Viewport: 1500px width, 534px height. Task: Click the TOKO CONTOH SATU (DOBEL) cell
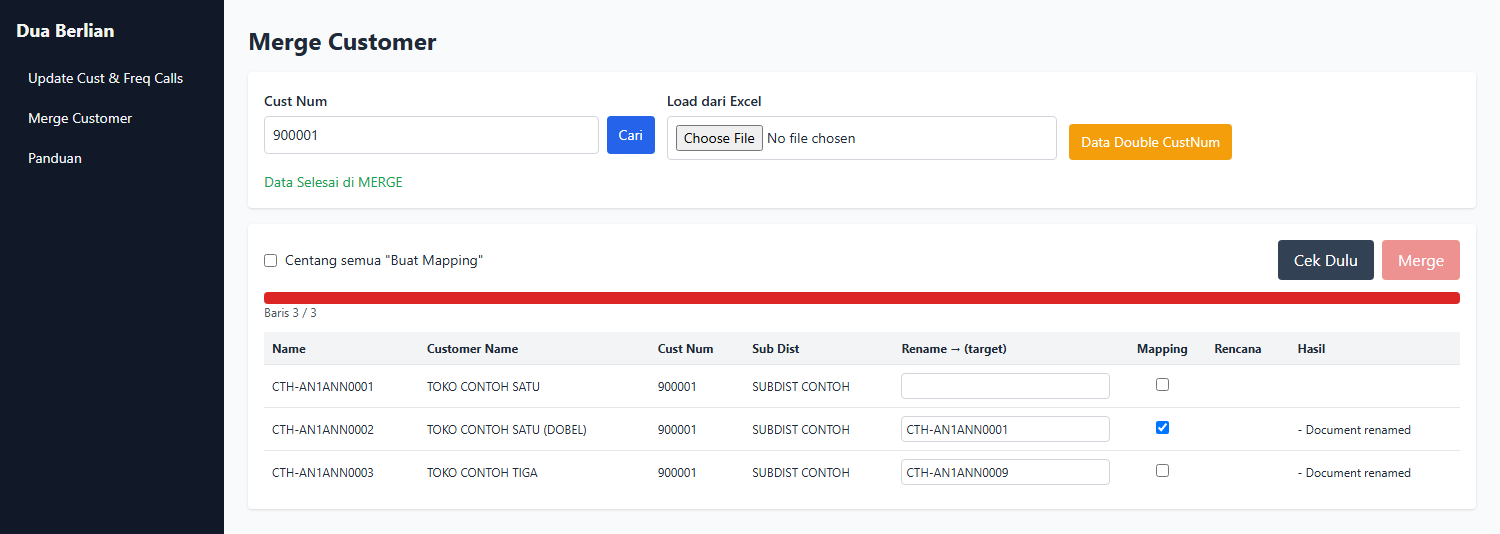tap(507, 429)
